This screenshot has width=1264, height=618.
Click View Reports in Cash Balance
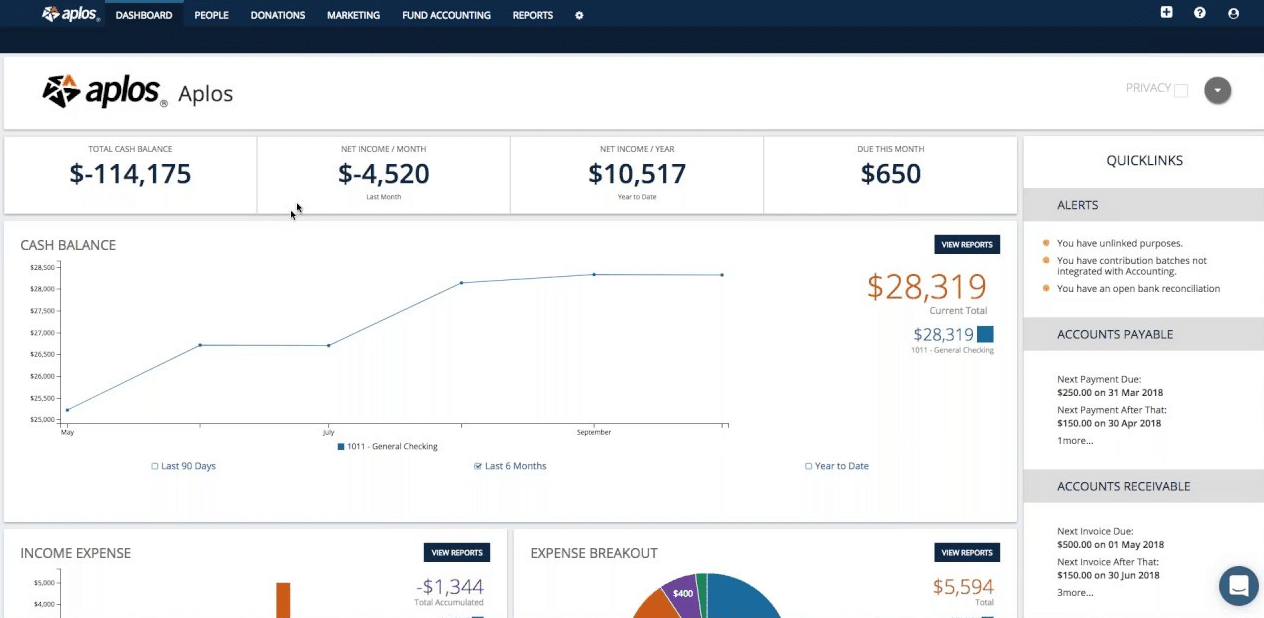(967, 244)
